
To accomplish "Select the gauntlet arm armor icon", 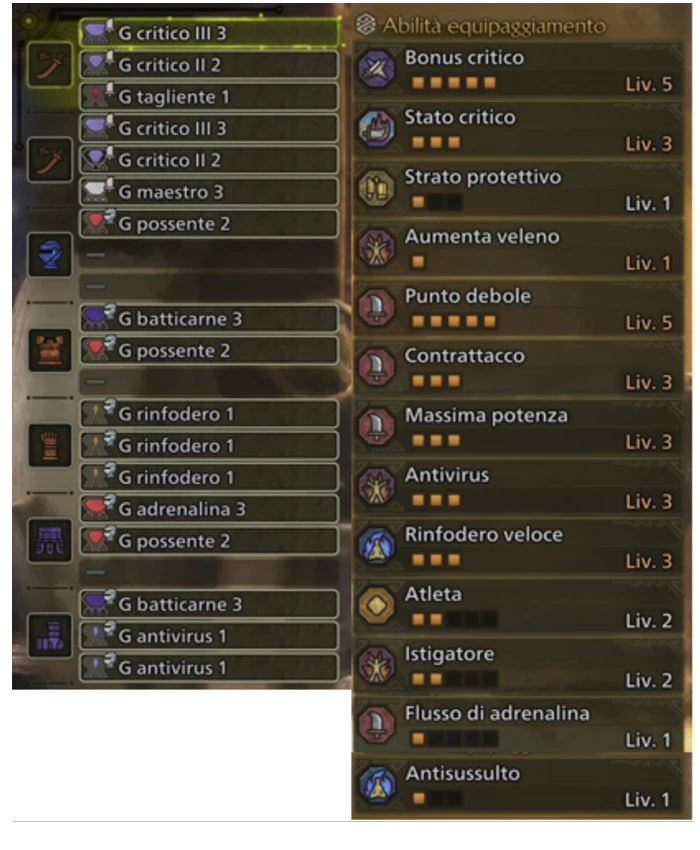I will point(50,446).
